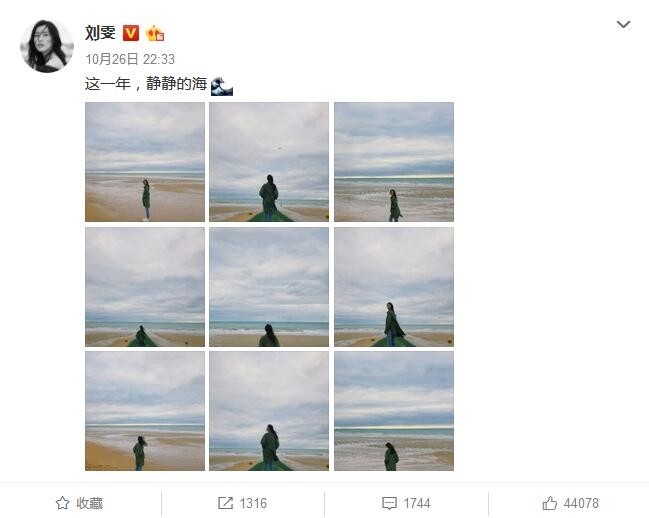Open the post options chevron dropdown

click(x=623, y=24)
